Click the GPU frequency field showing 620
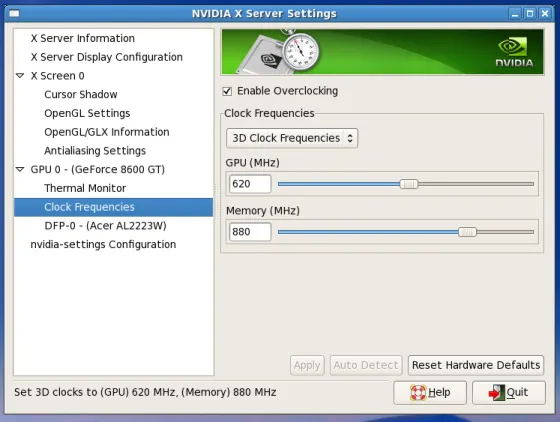This screenshot has height=422, width=560. point(250,184)
